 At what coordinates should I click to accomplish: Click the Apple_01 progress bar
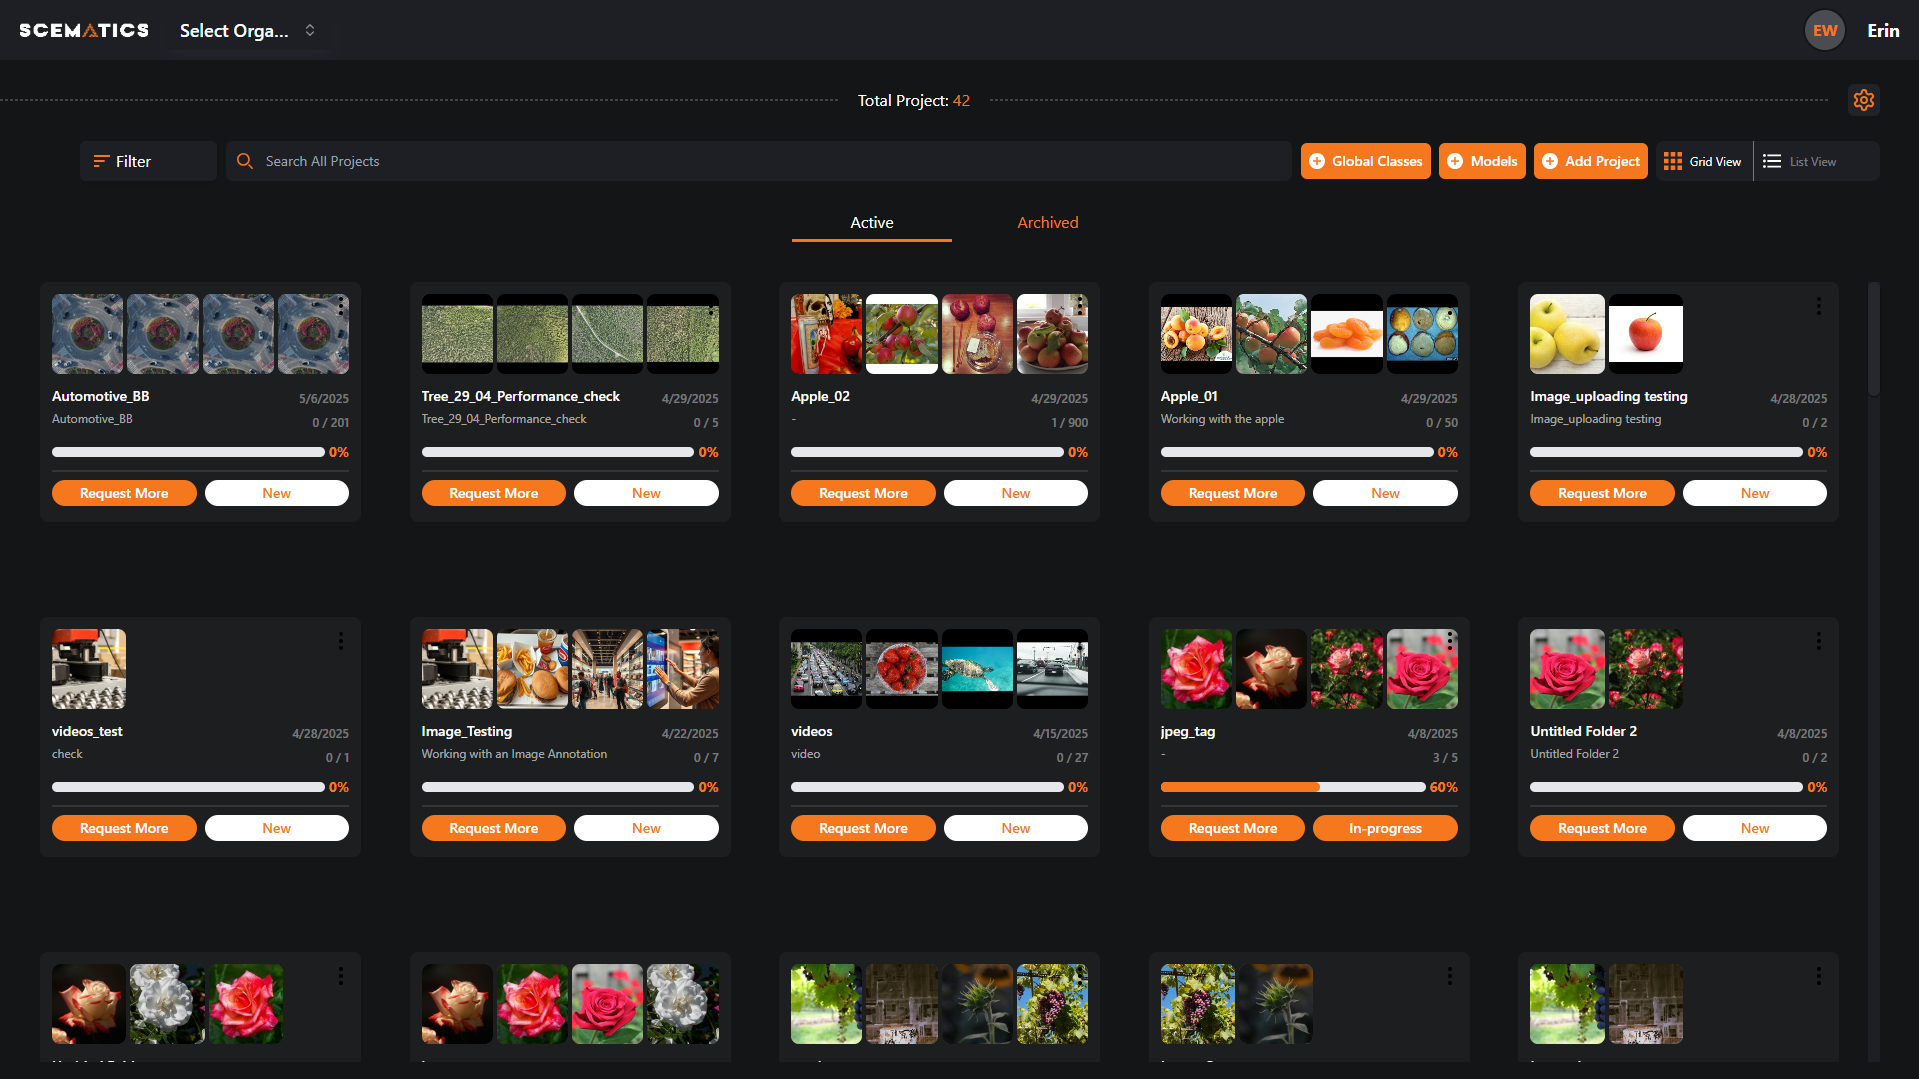1297,452
